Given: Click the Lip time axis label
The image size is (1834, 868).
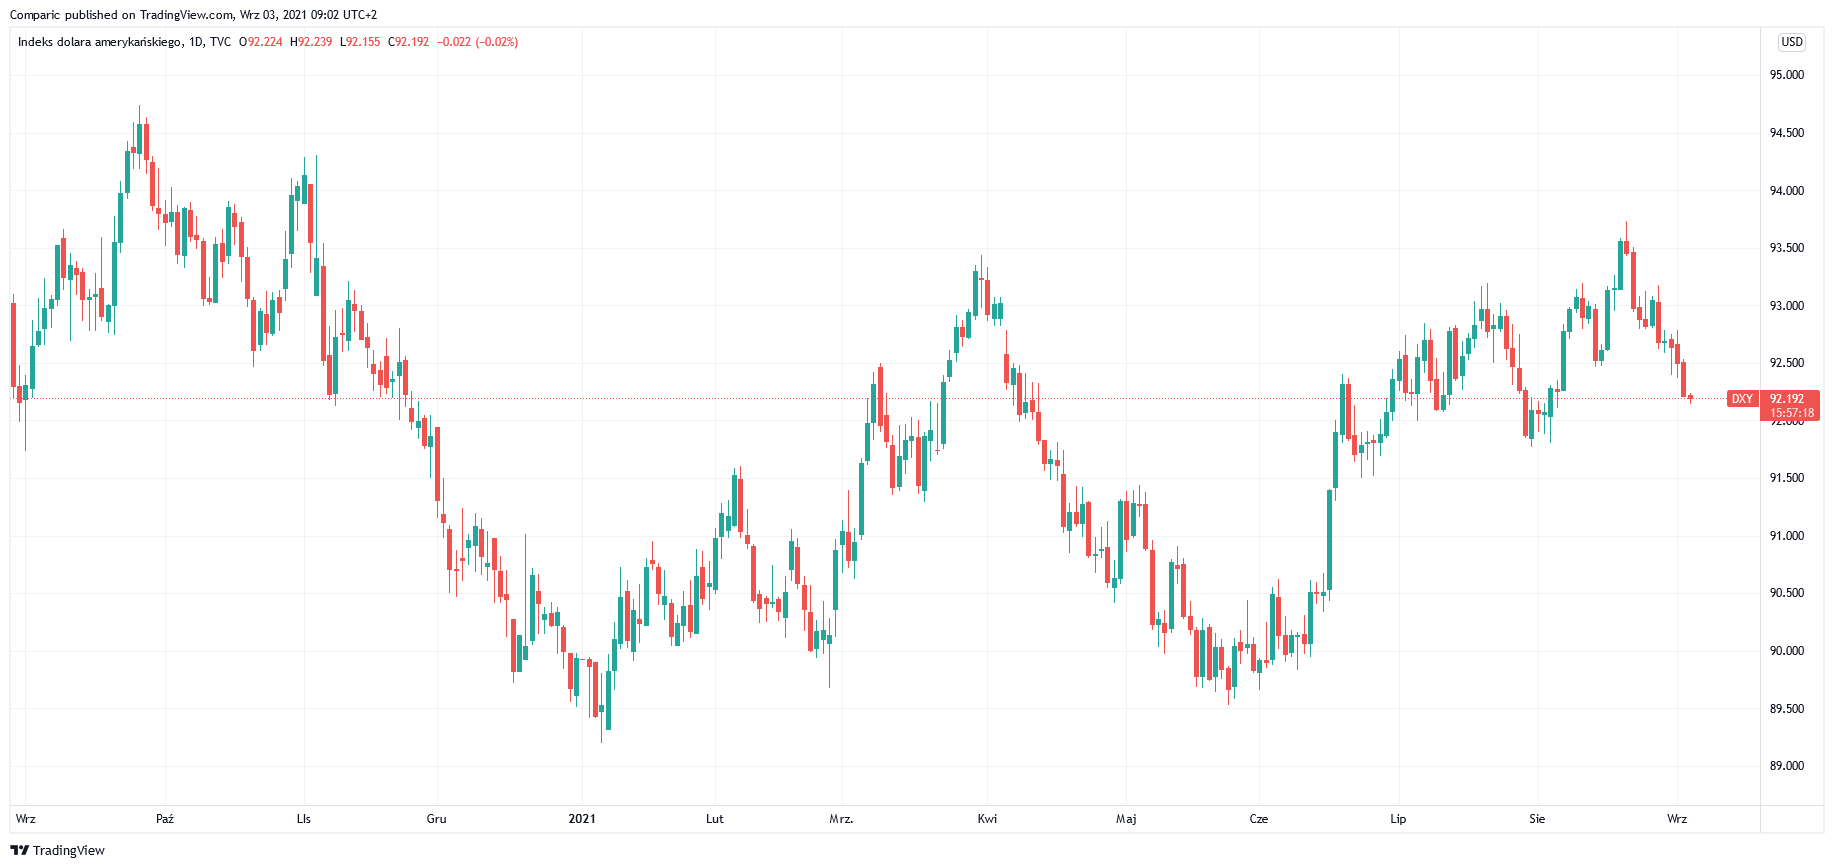Looking at the screenshot, I should 1398,819.
